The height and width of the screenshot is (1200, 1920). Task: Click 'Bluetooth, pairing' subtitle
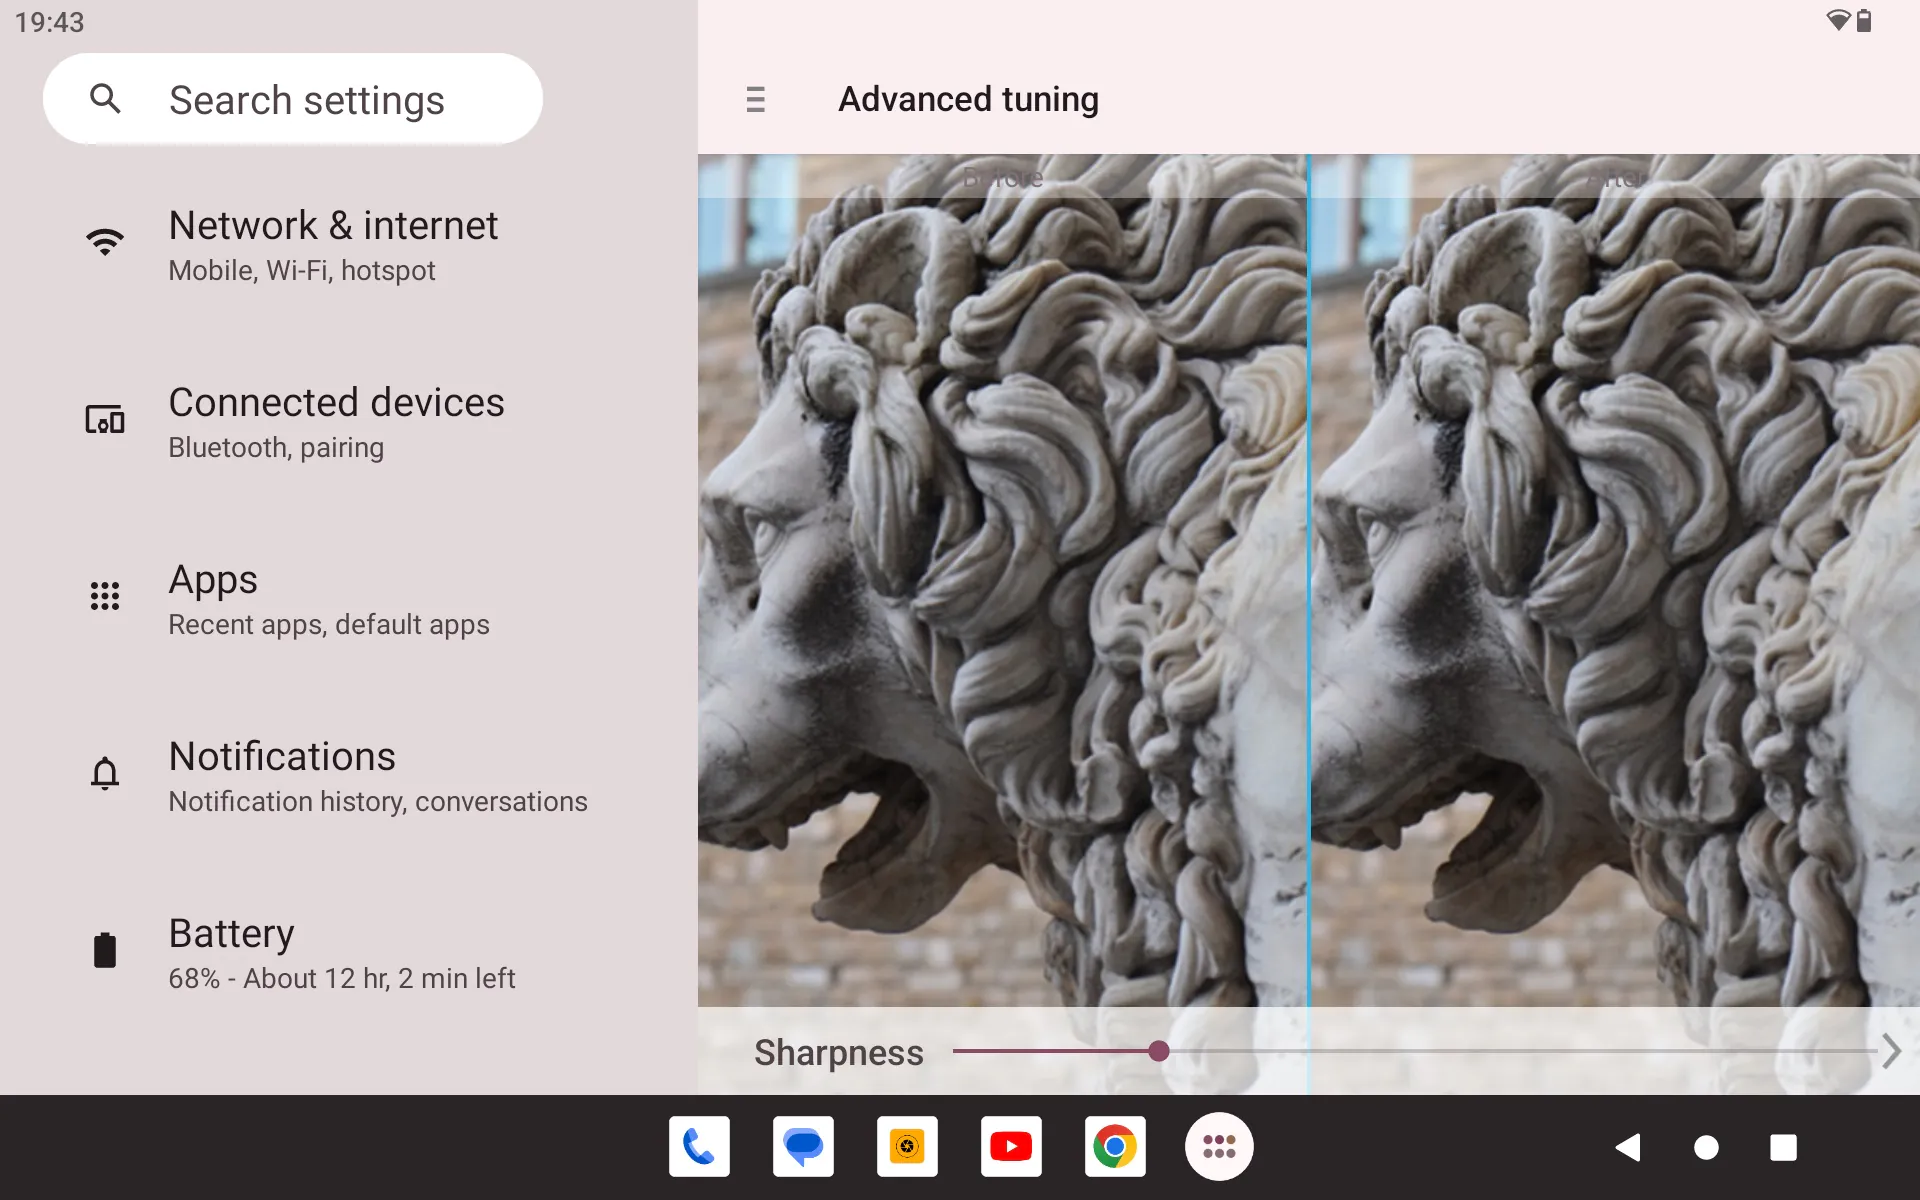pos(276,448)
